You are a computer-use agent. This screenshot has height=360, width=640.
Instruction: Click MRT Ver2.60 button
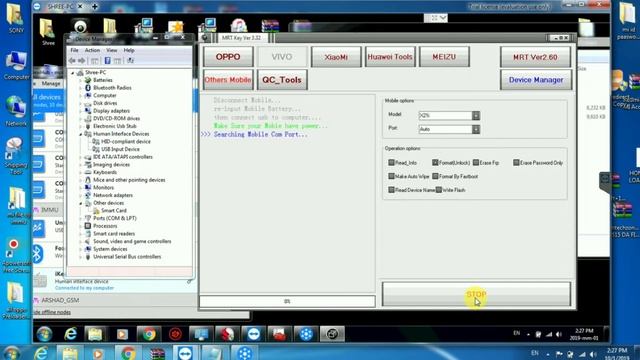pos(535,57)
